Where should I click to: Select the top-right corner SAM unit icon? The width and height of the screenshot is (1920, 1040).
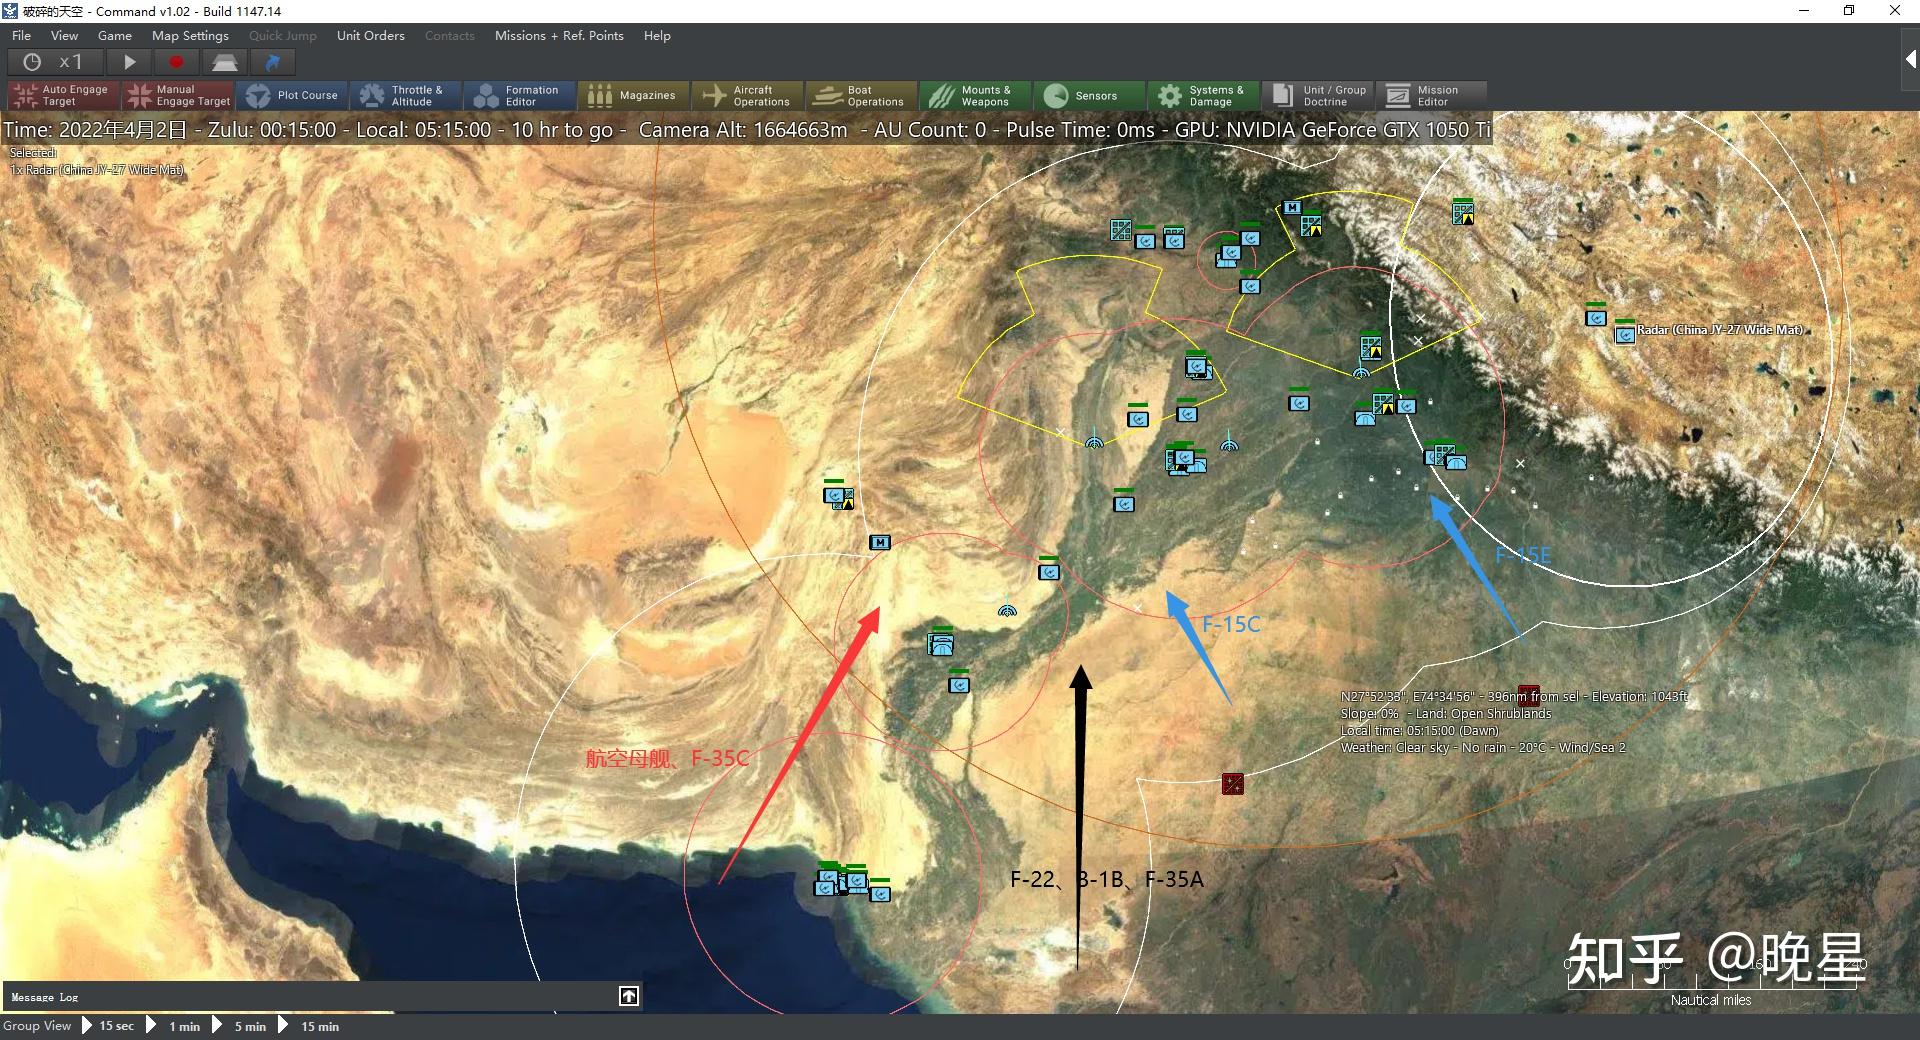coord(1463,212)
